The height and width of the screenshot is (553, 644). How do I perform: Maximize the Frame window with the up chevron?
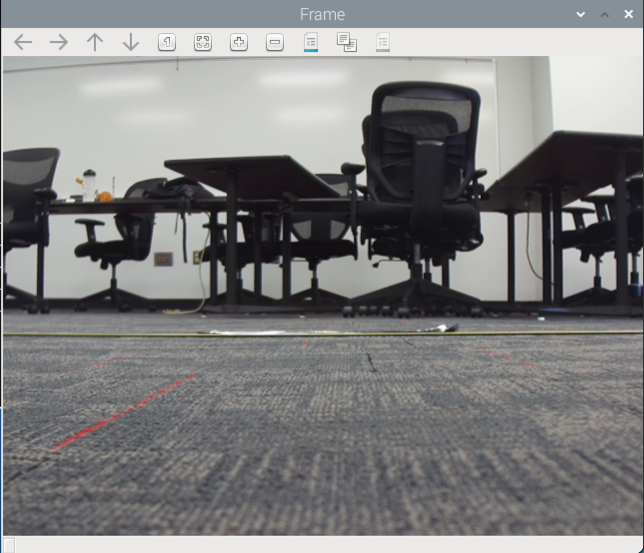(605, 14)
